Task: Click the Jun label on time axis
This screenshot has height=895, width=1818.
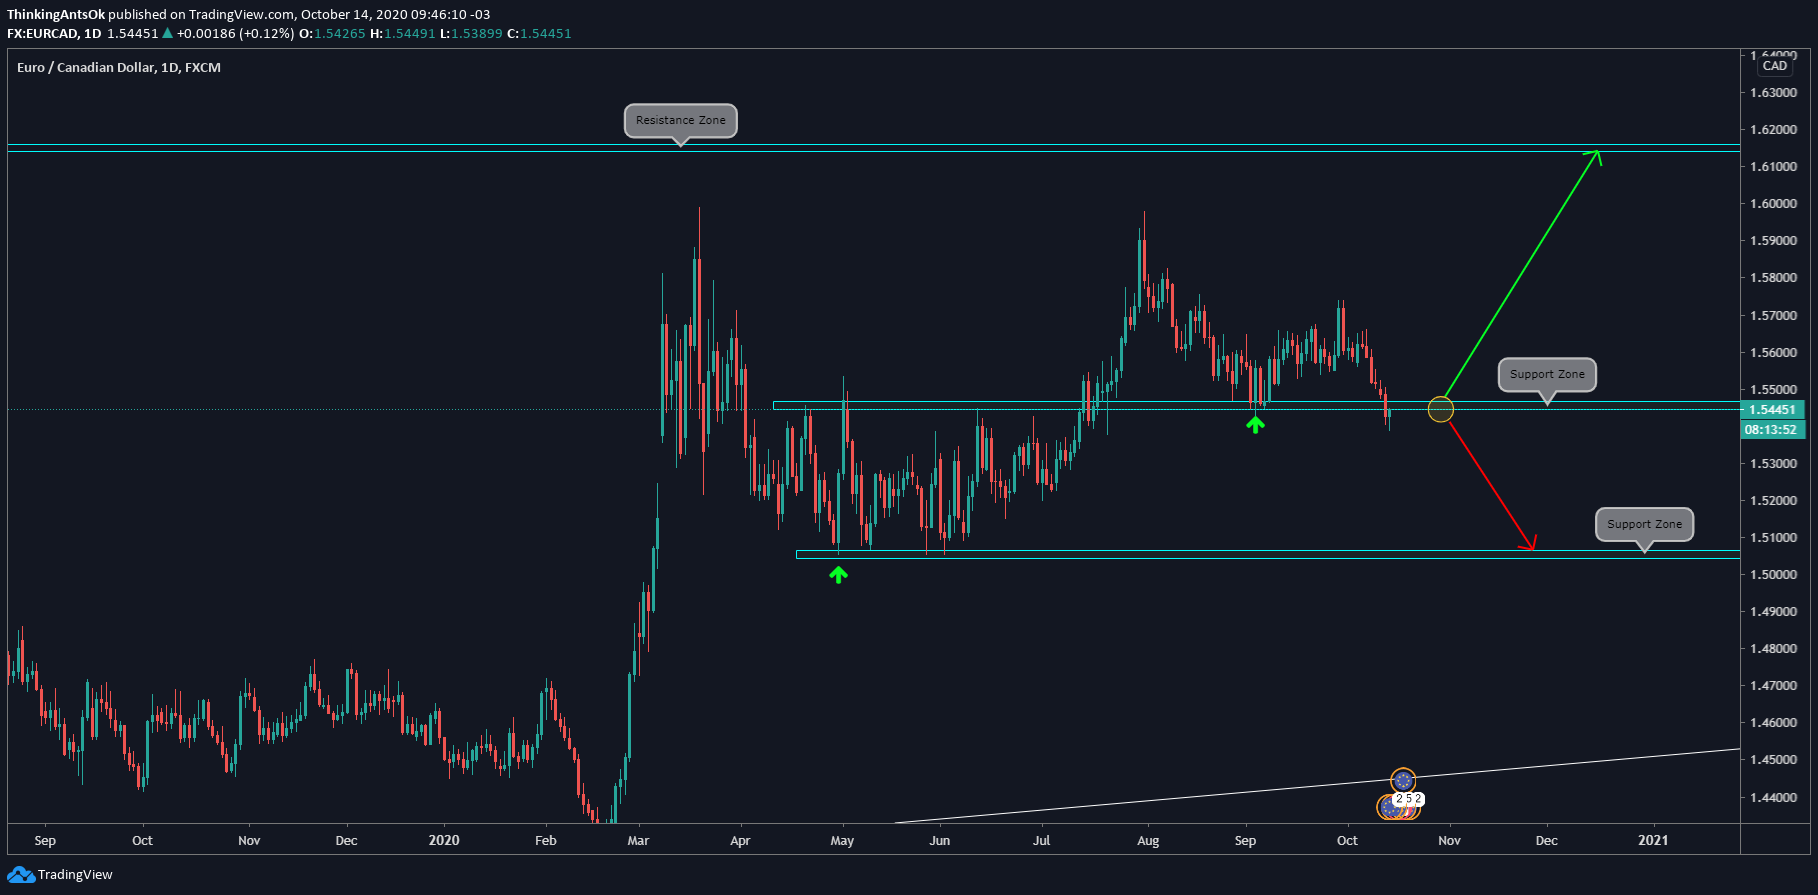Action: (x=940, y=840)
